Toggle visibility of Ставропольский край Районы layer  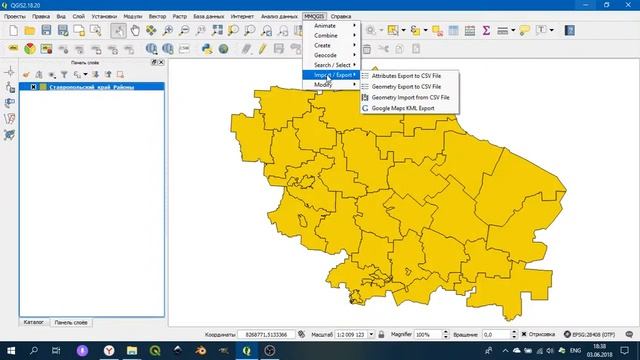(x=33, y=87)
